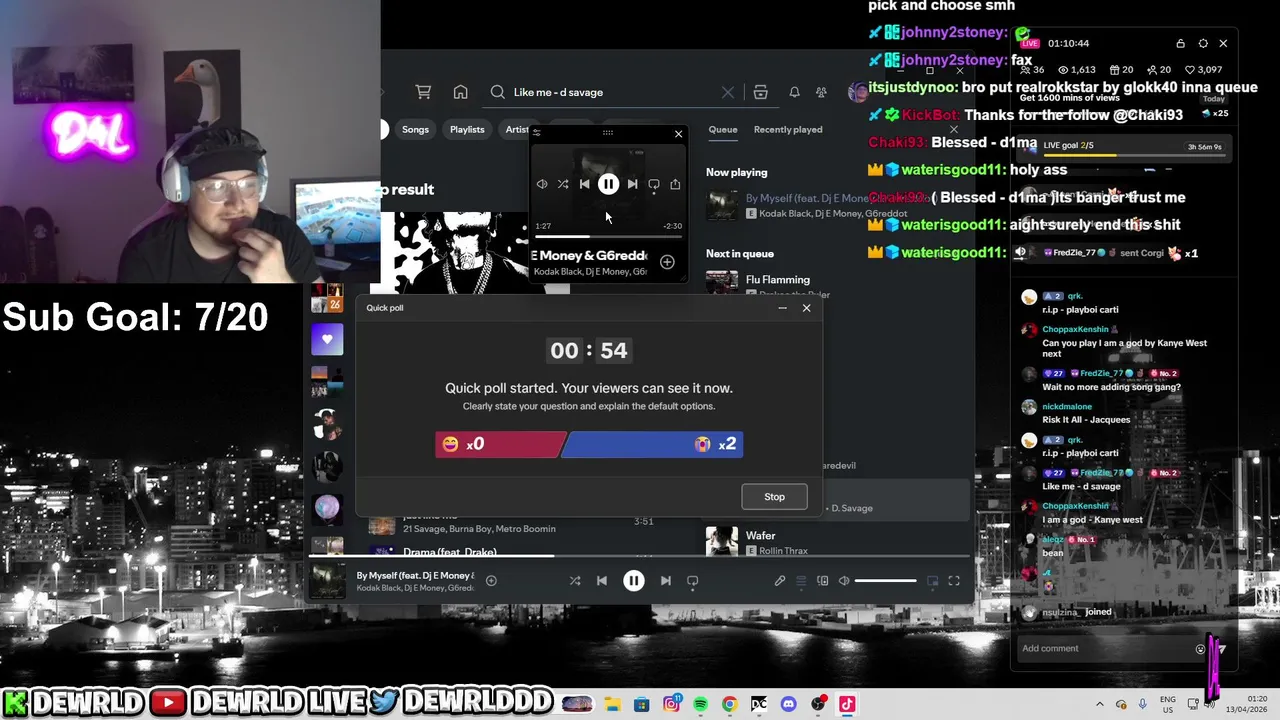
Task: Toggle shuffle in the mini player popup
Action: tap(563, 184)
